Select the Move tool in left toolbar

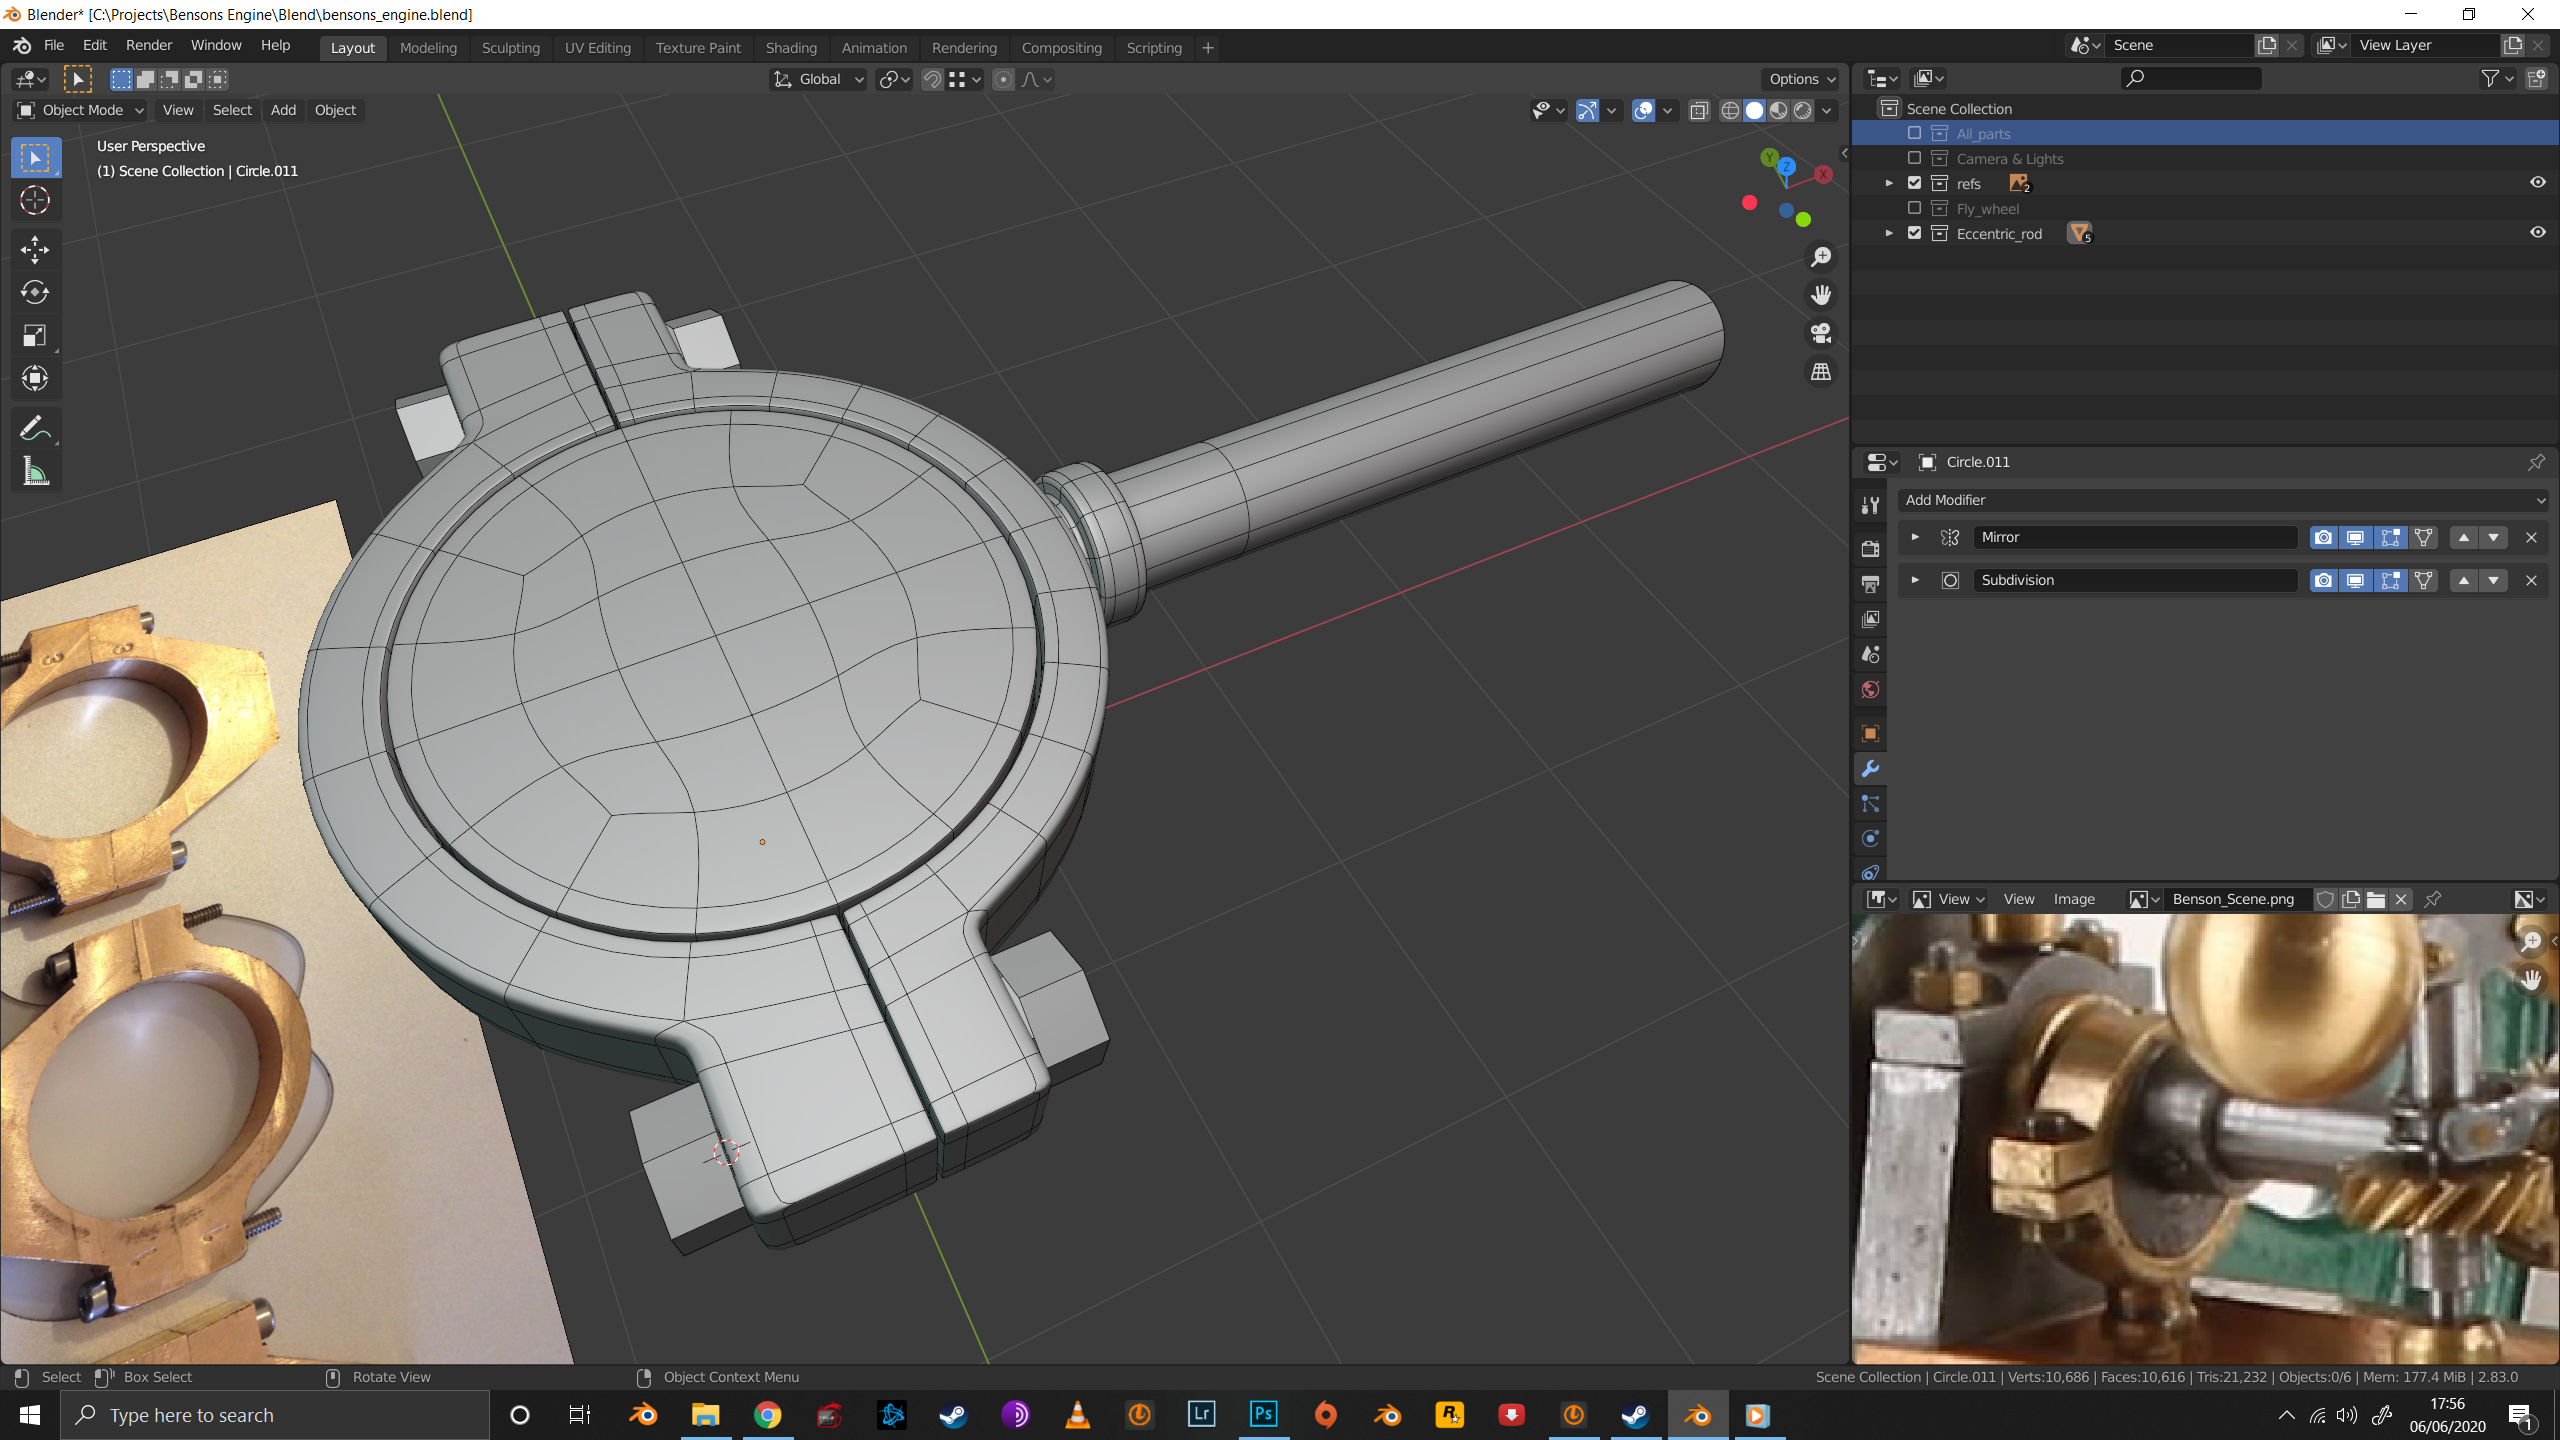click(x=35, y=249)
